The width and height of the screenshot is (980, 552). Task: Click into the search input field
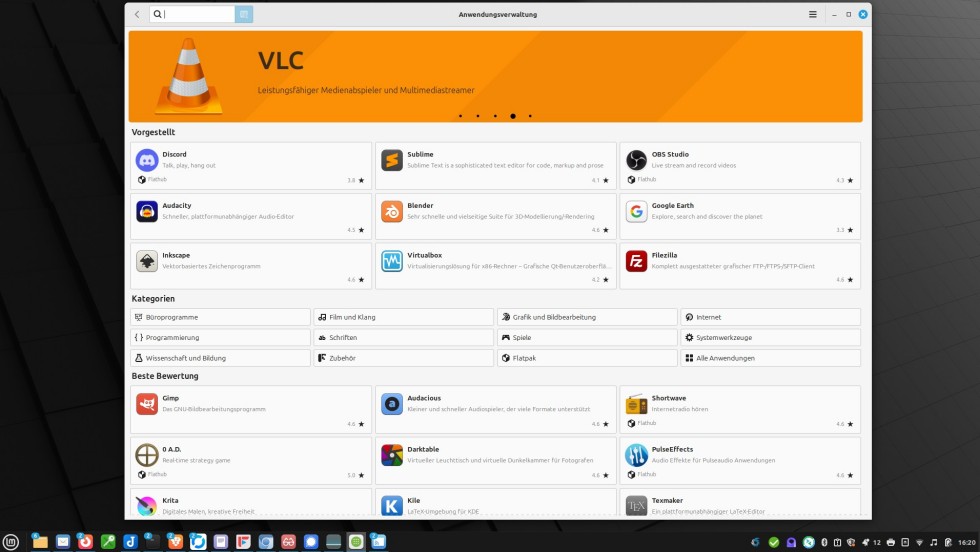pyautogui.click(x=197, y=14)
